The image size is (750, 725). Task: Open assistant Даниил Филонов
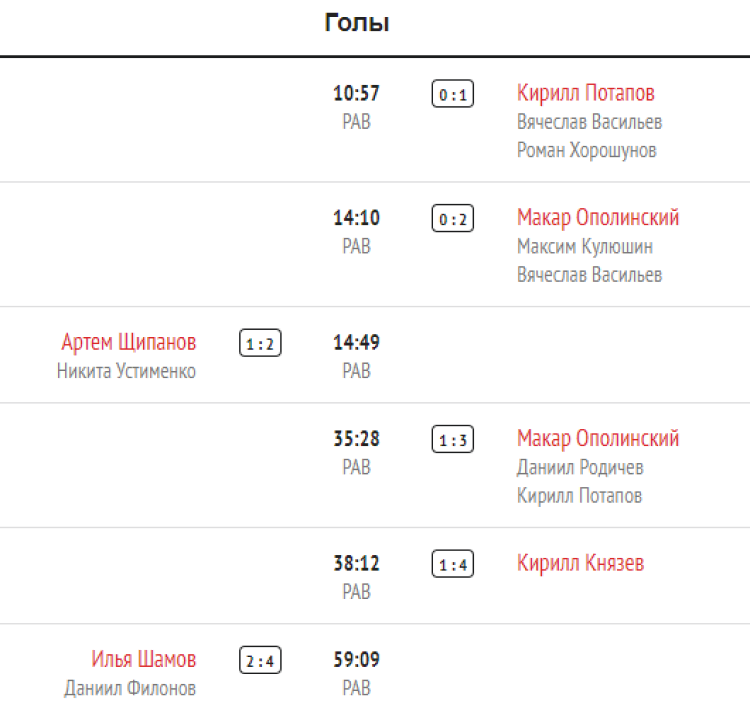[x=130, y=689]
